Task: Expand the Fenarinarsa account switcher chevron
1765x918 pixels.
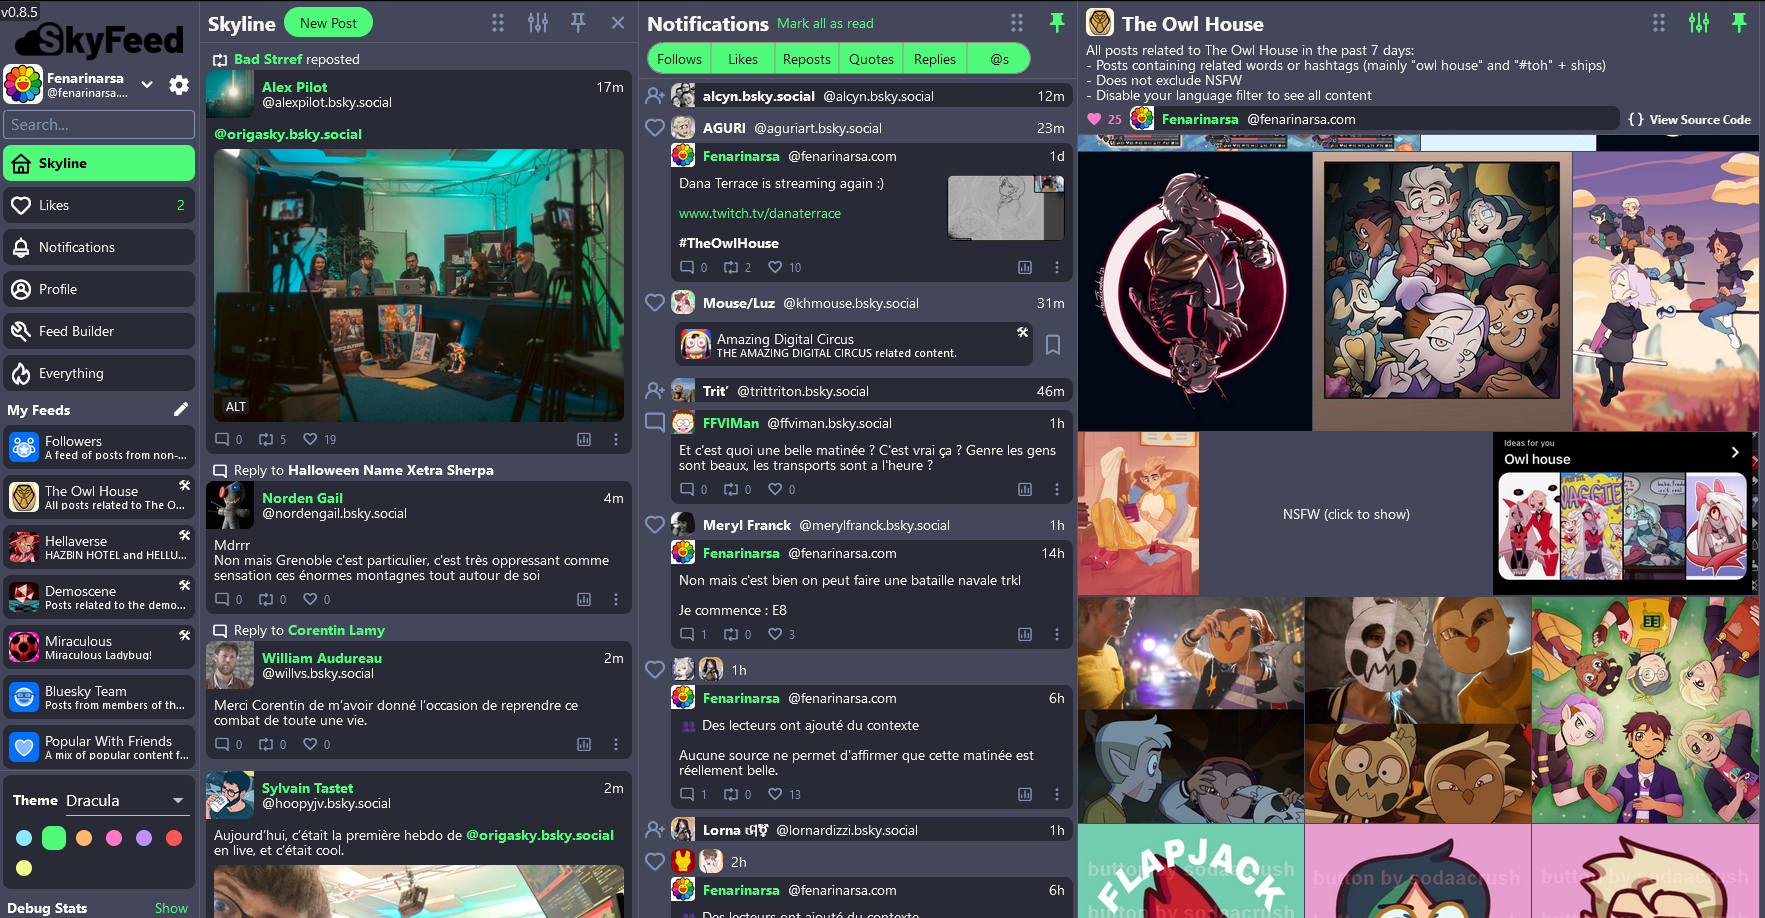Action: coord(147,85)
